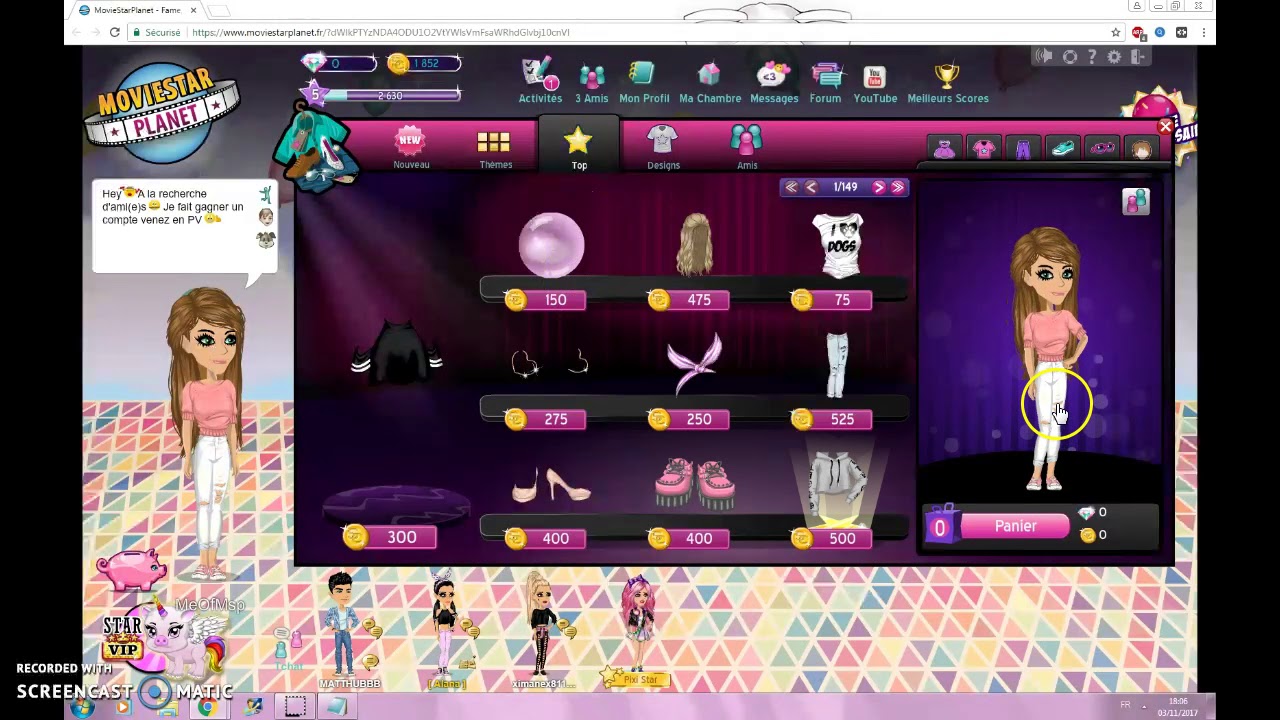Click the 525 coin price button
The image size is (1280, 720).
click(832, 419)
